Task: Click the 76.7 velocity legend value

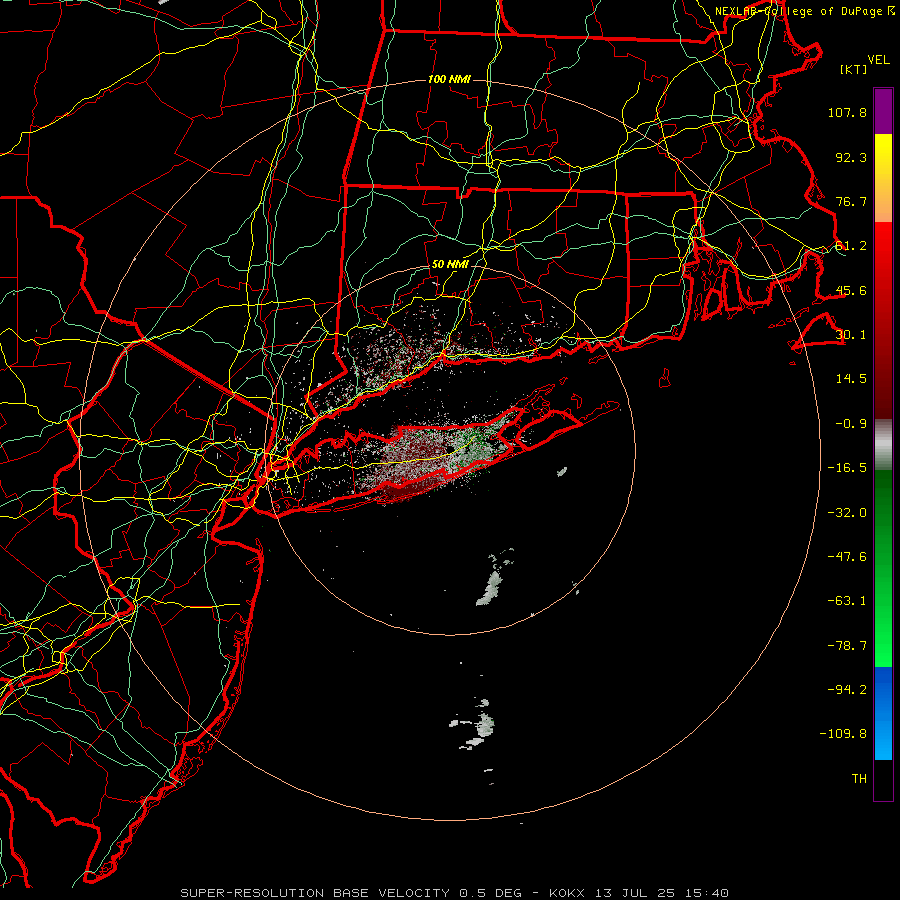Action: tap(851, 201)
